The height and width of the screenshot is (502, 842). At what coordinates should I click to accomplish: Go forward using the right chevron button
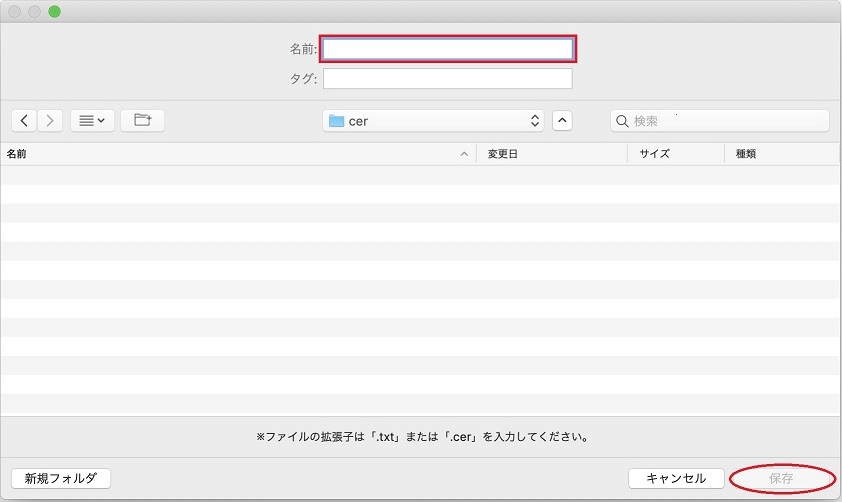click(x=50, y=120)
